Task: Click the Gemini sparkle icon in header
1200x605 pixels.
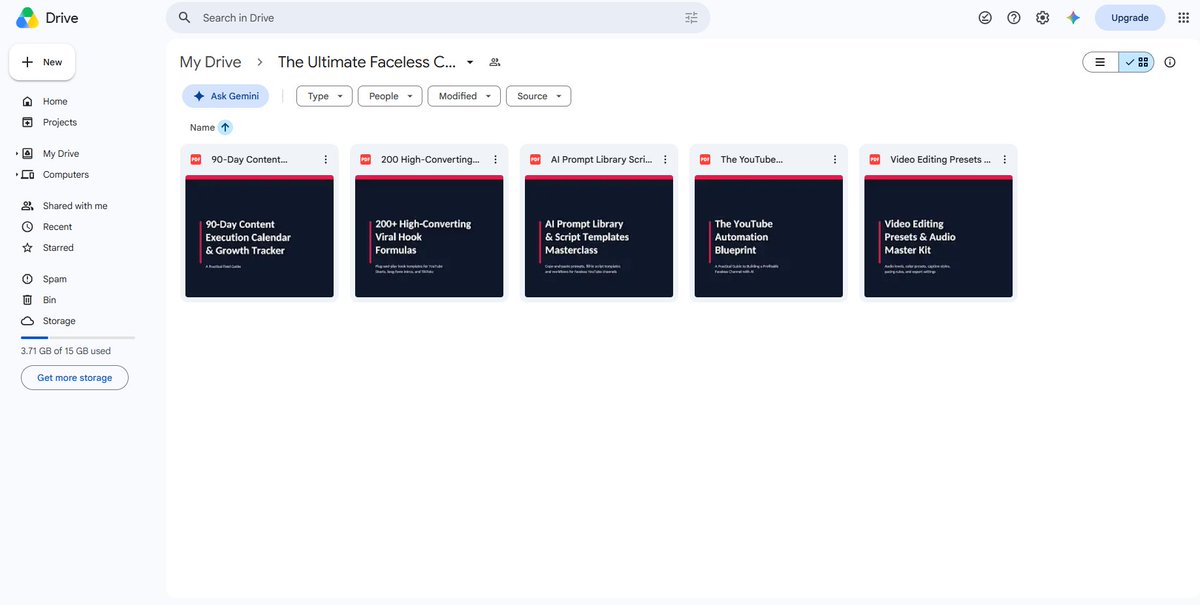Action: pos(1073,17)
